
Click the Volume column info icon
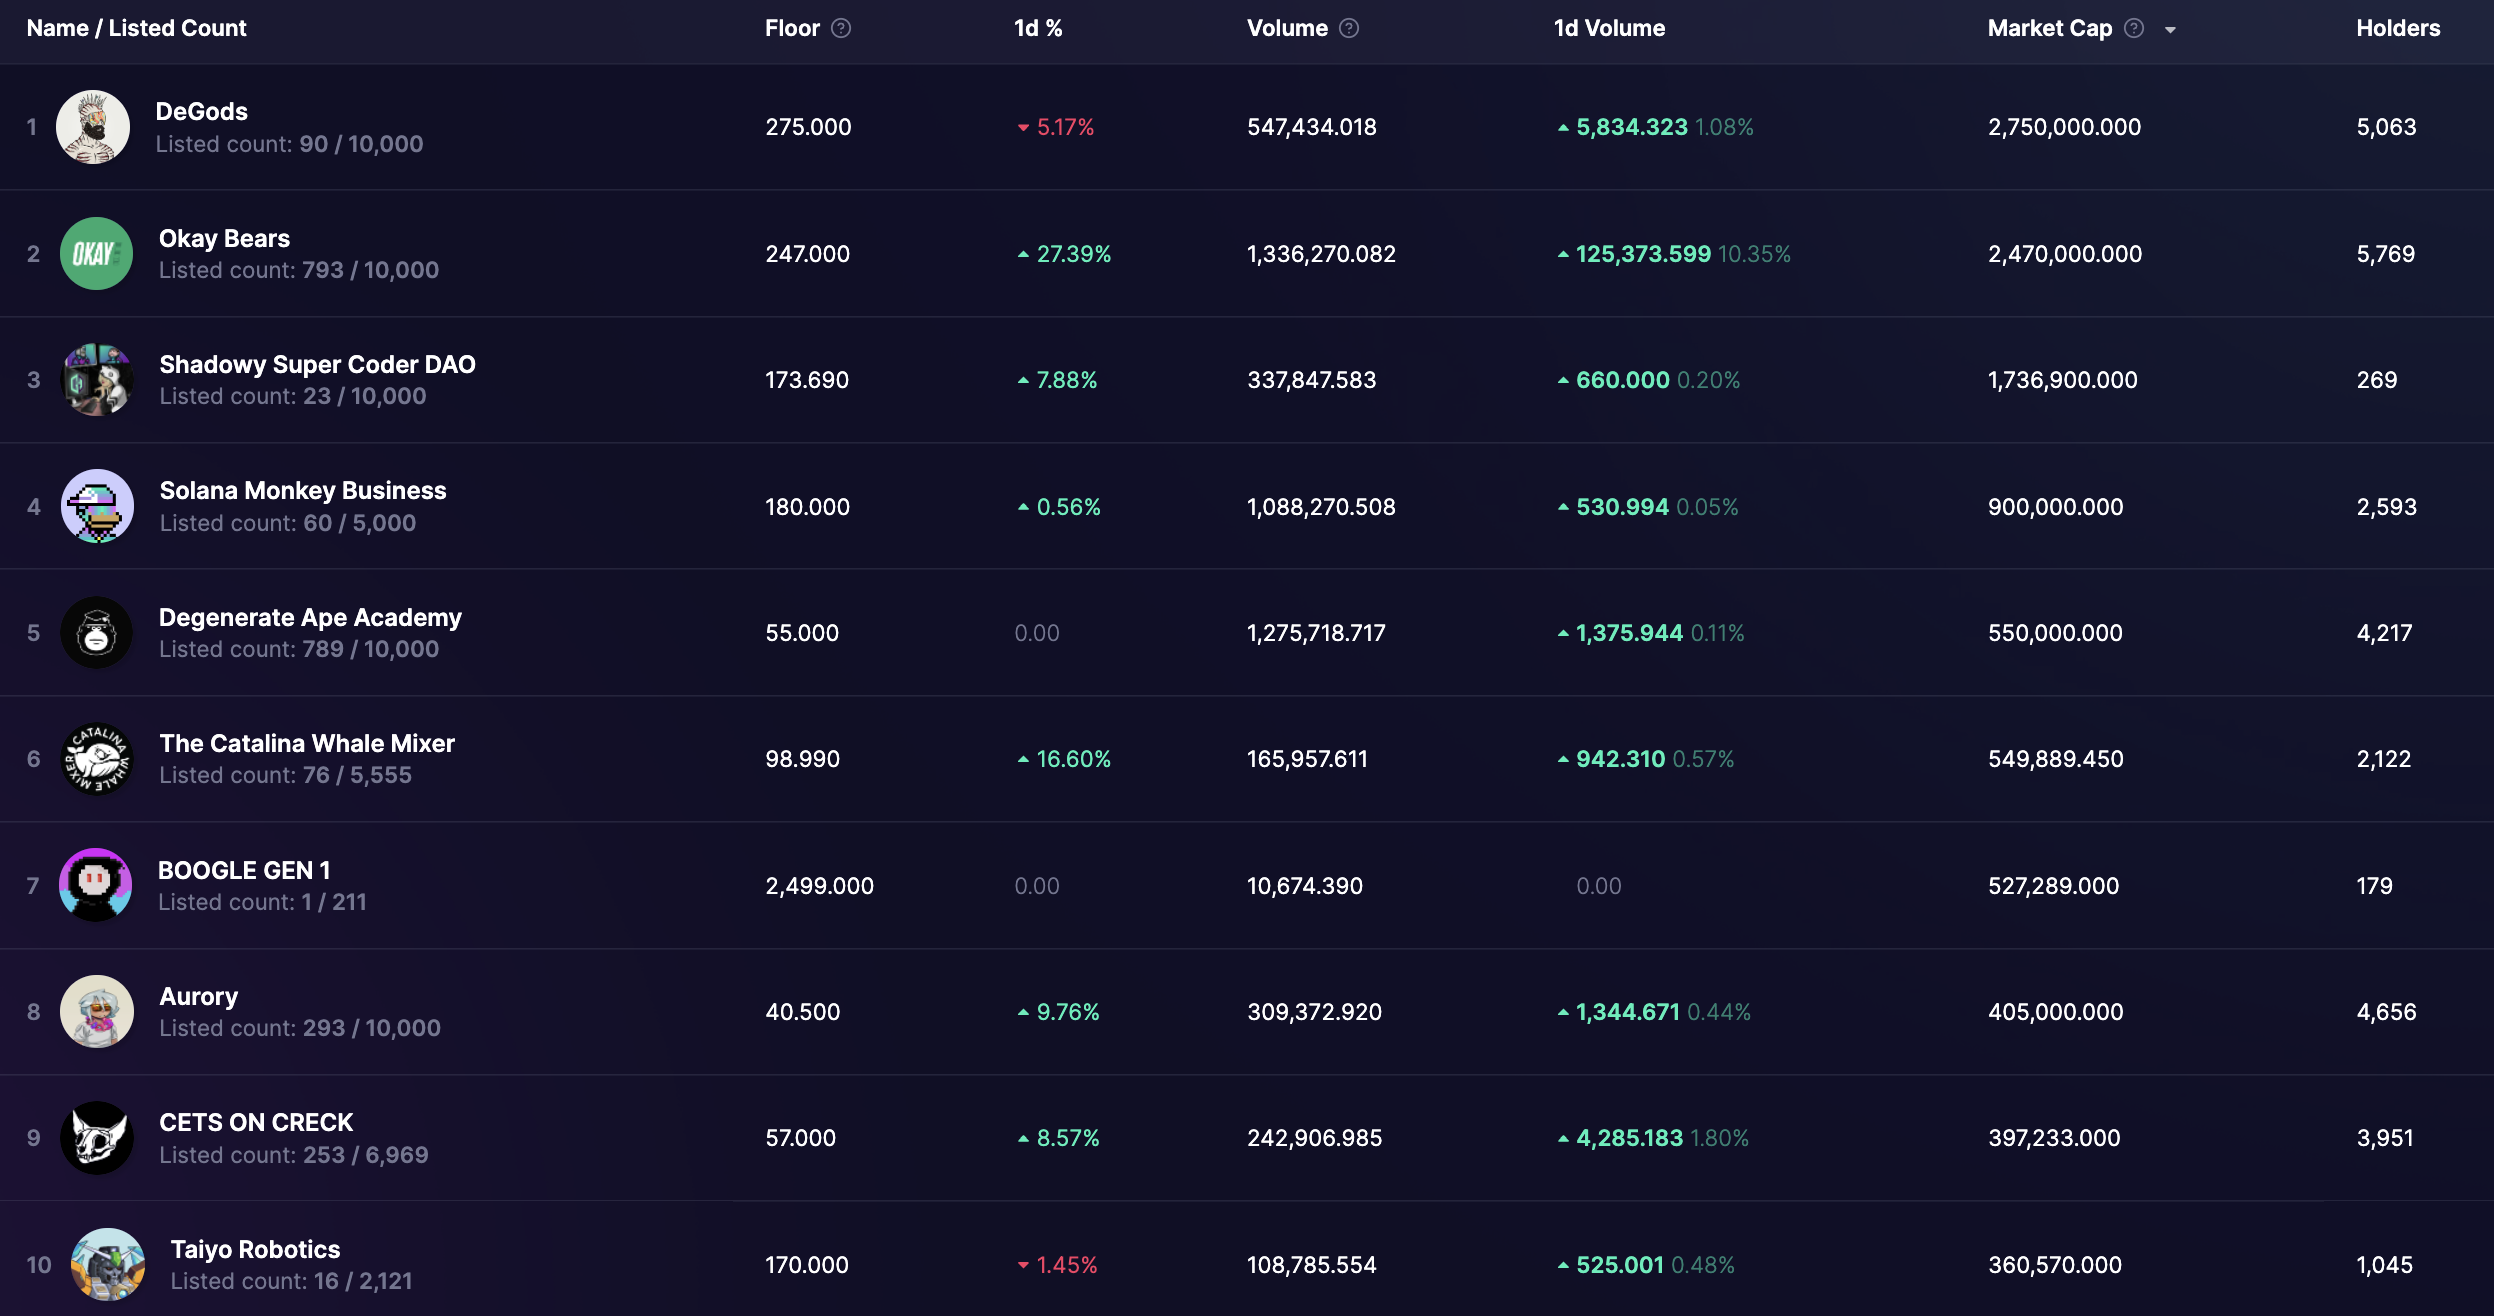tap(1349, 28)
